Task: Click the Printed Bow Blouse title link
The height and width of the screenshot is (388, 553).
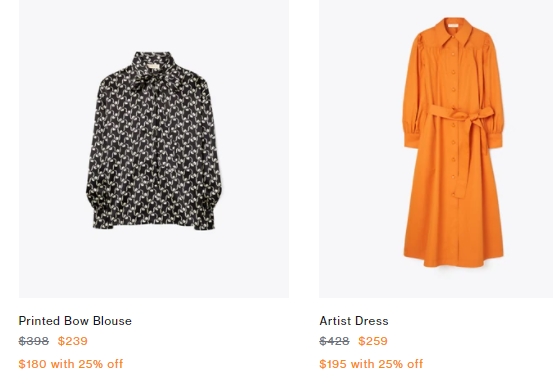Action: 75,321
